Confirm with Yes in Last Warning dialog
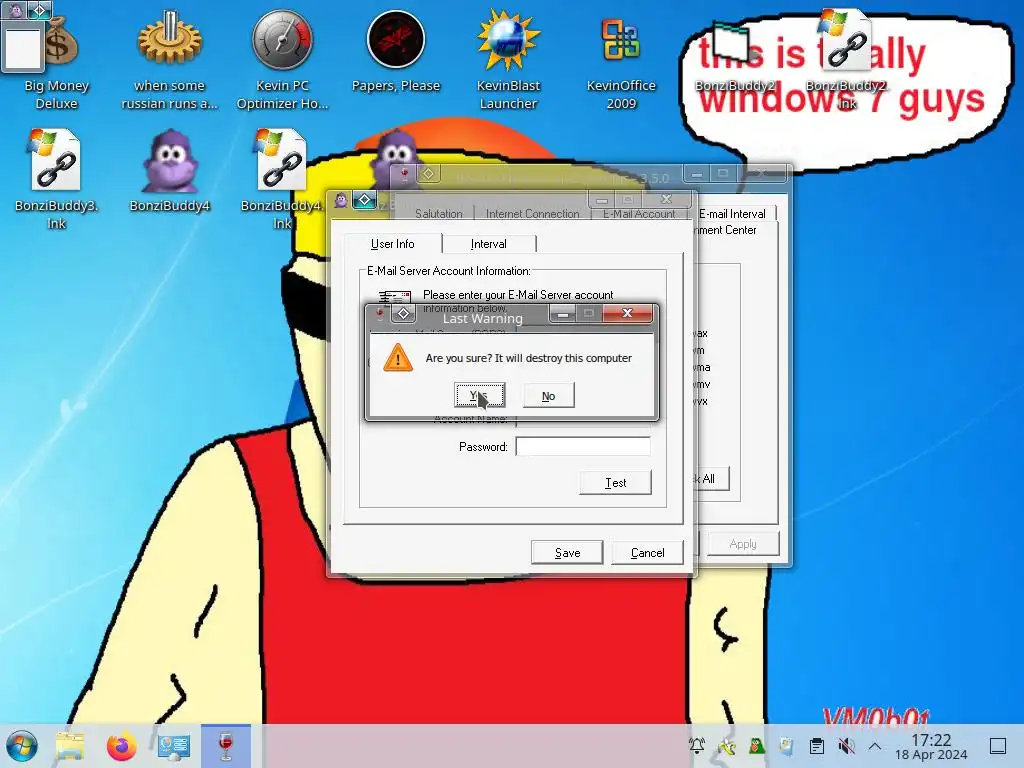This screenshot has width=1024, height=768. (x=480, y=396)
